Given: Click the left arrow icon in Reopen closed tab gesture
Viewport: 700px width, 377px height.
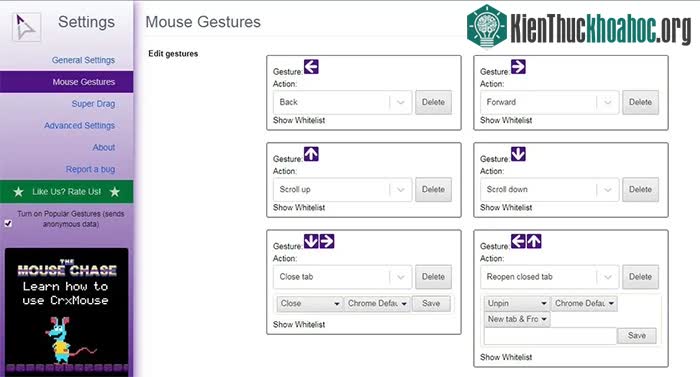Looking at the screenshot, I should pos(518,241).
